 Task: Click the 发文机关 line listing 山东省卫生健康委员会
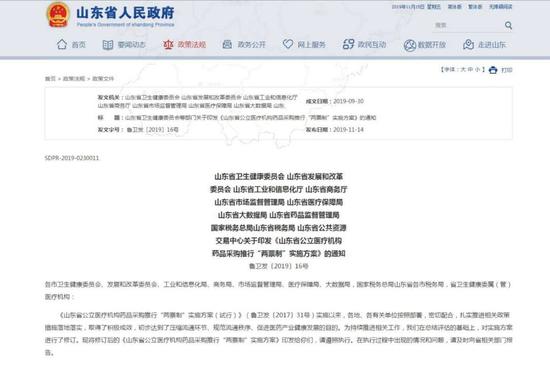(x=197, y=97)
